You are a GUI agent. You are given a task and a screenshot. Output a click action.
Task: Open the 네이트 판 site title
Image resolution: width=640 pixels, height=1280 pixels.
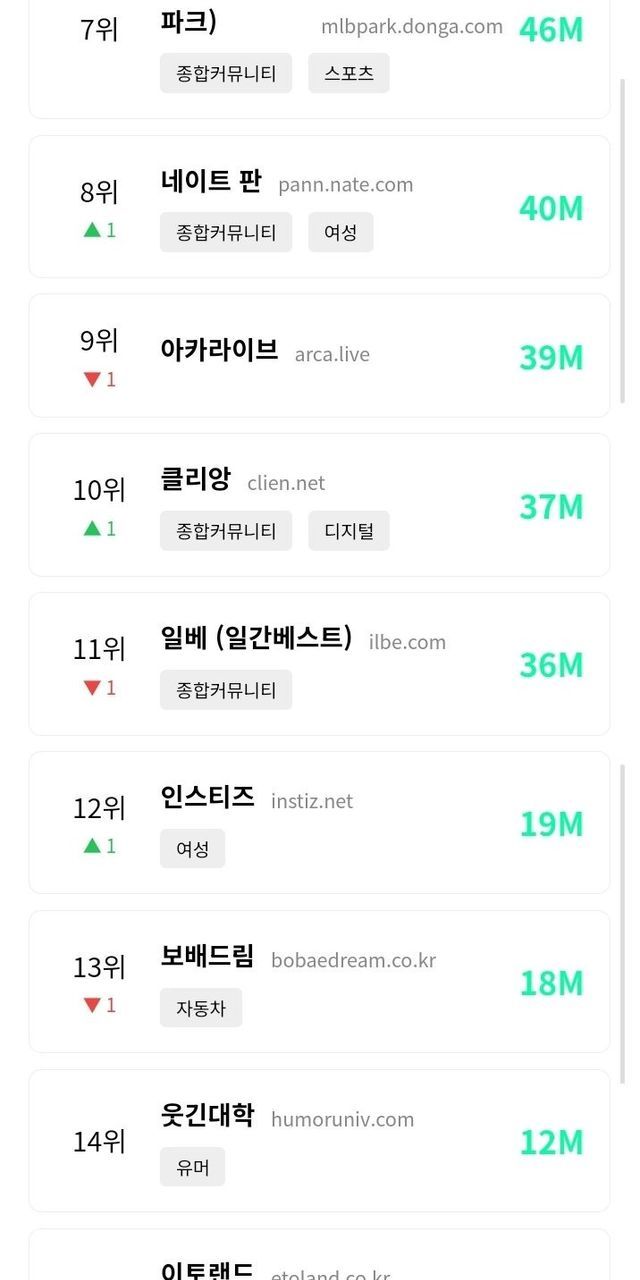(x=211, y=181)
